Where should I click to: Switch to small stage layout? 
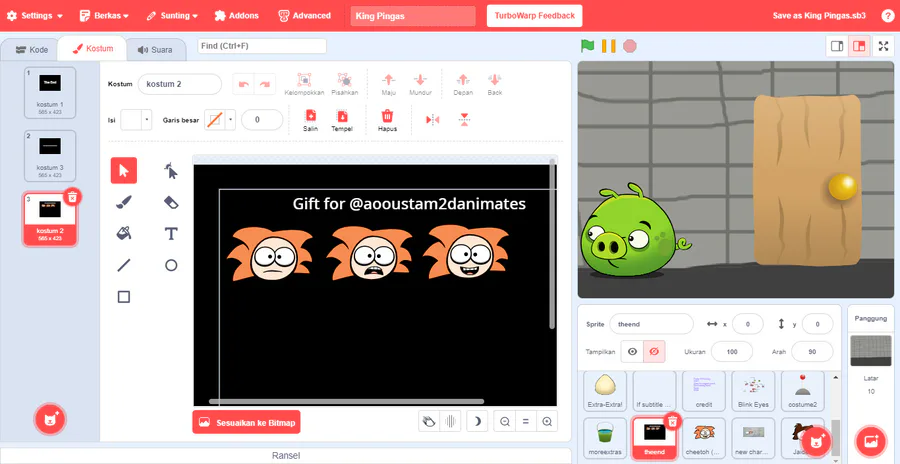(x=837, y=47)
